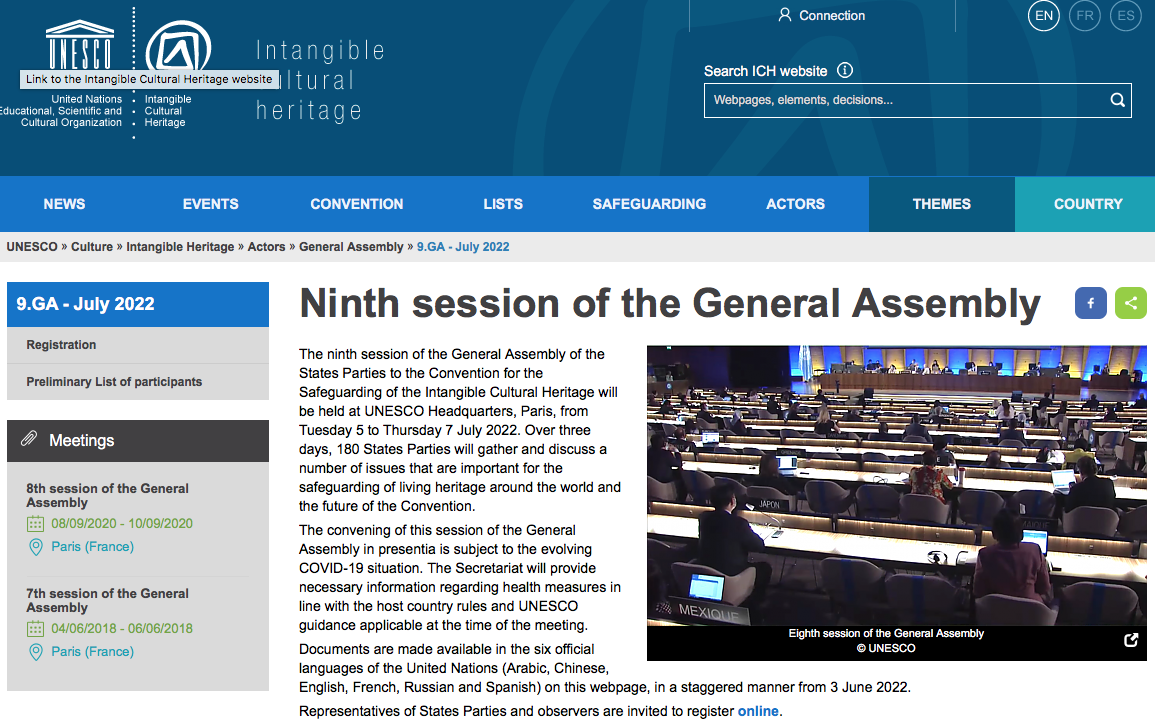
Task: Click the Eighth session photo caption
Action: pyautogui.click(x=886, y=633)
